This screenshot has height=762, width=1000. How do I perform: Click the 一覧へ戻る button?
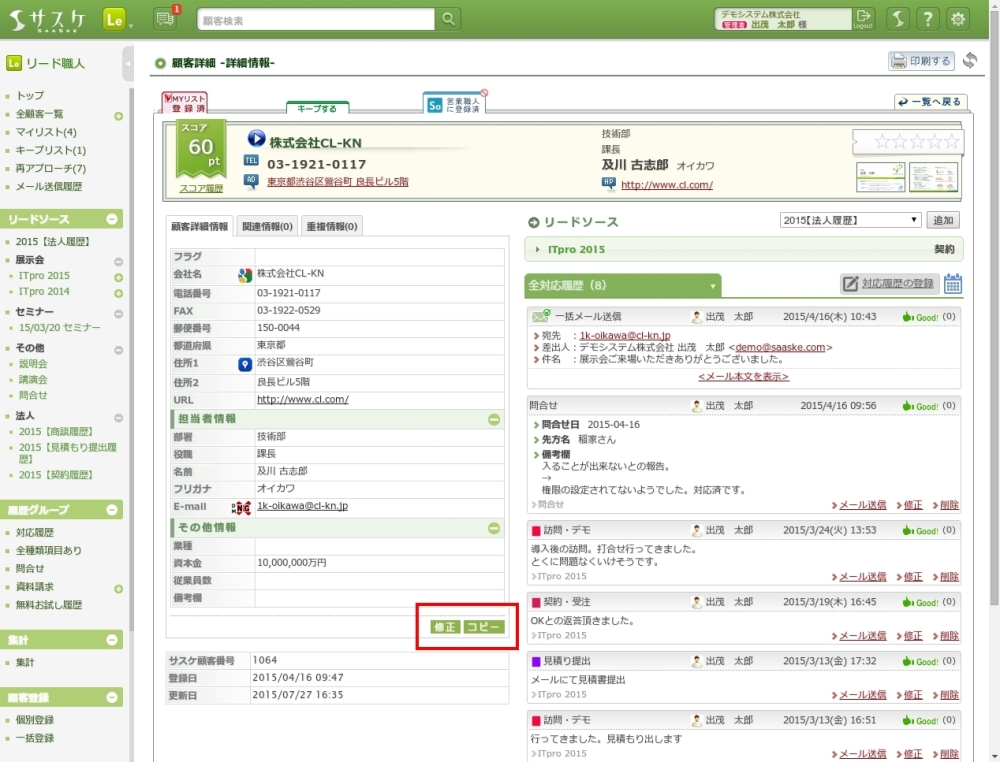[930, 102]
